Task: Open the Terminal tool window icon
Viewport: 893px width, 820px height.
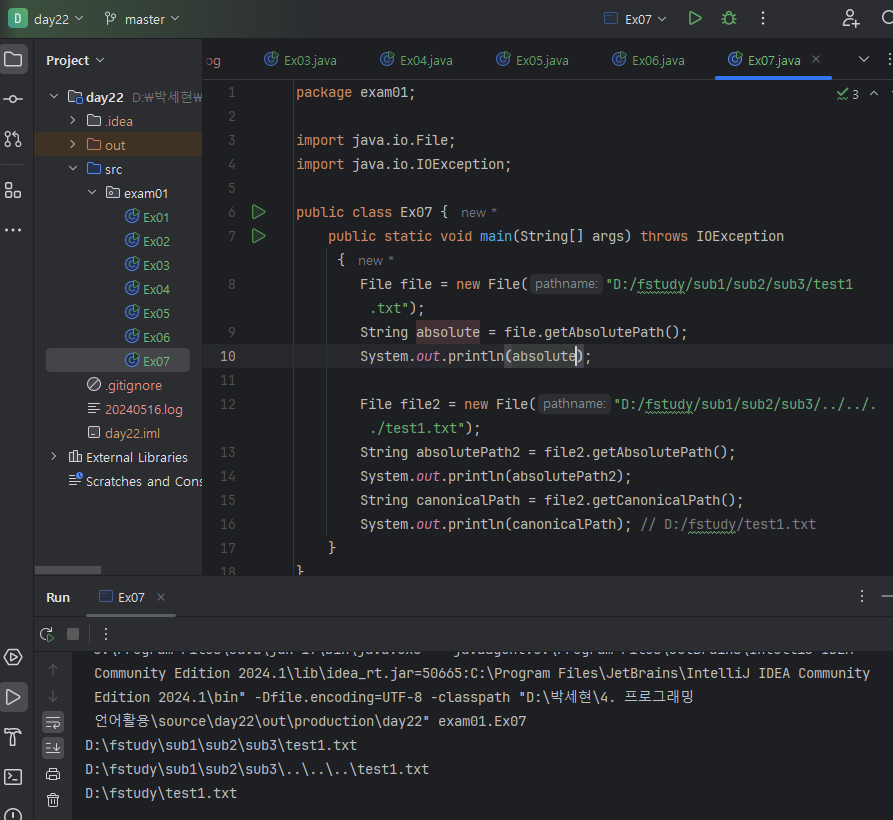Action: point(13,777)
